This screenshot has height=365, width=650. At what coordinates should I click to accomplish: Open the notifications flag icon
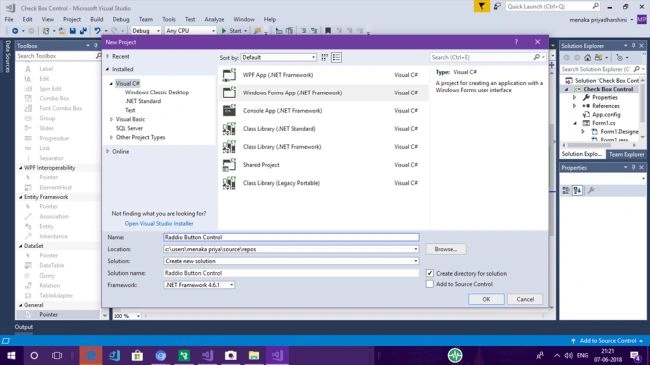coord(481,6)
